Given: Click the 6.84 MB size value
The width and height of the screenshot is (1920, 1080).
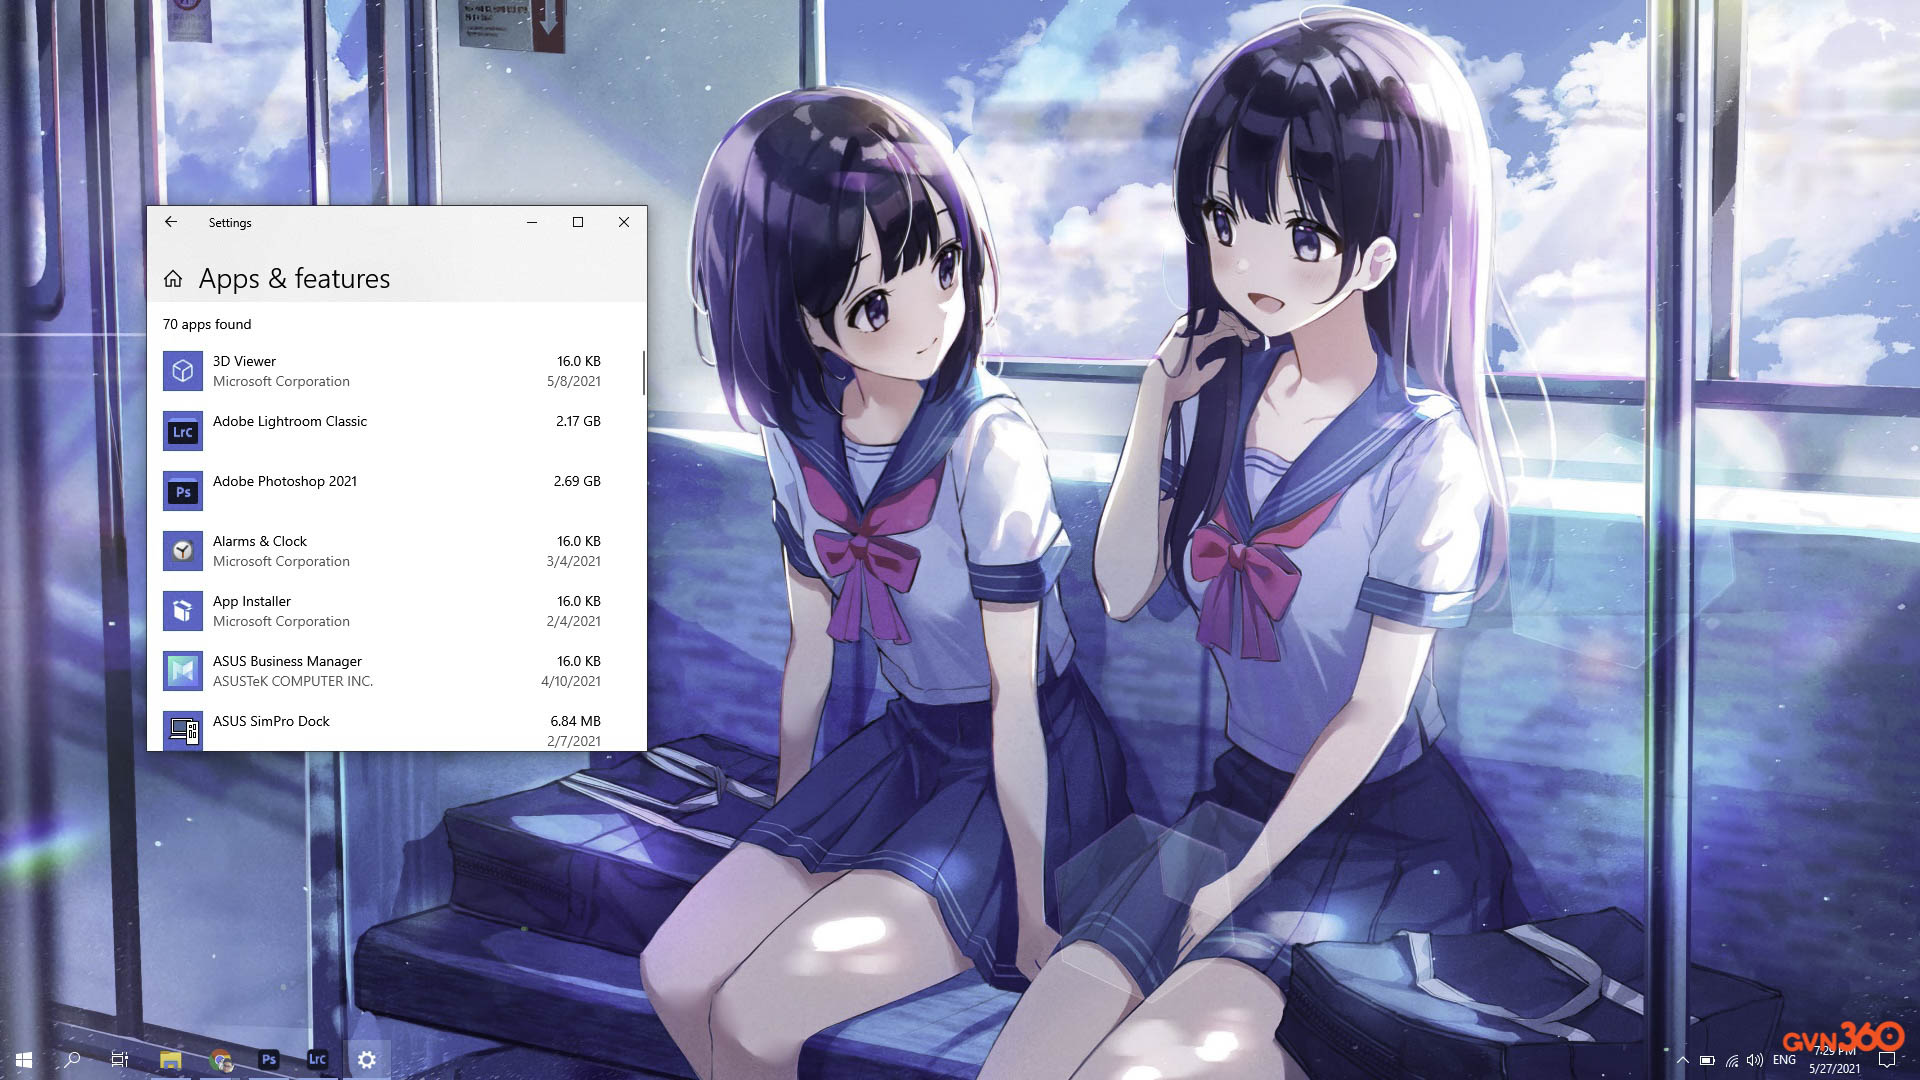Looking at the screenshot, I should 575,721.
